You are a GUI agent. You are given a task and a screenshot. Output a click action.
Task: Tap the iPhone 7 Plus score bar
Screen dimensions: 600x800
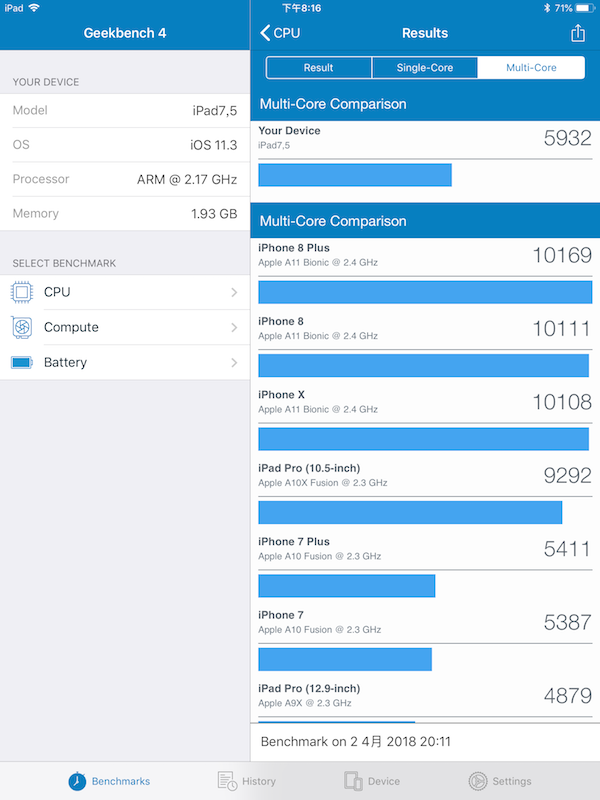(347, 586)
